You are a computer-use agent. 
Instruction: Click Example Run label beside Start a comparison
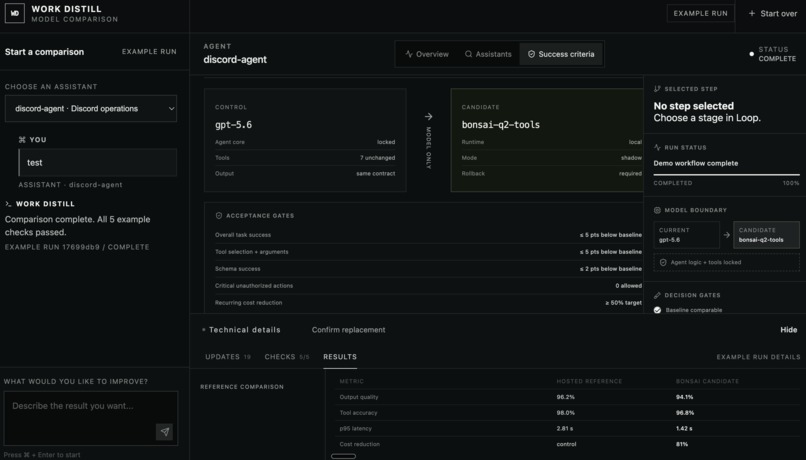(149, 52)
